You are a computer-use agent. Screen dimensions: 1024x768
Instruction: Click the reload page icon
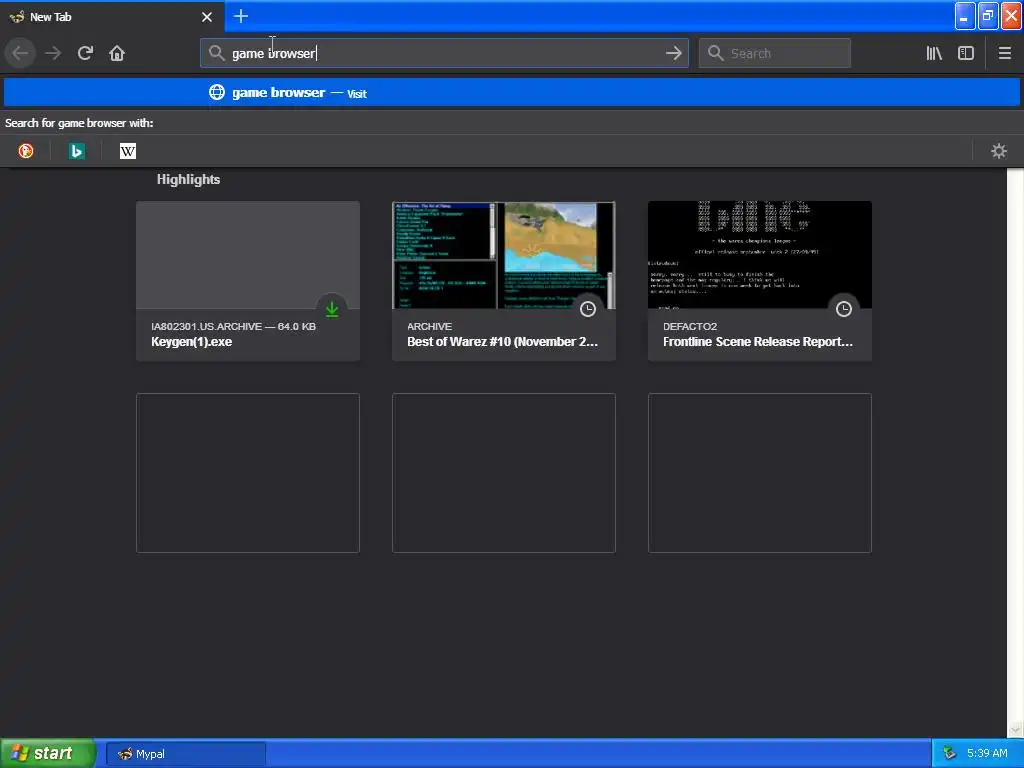pyautogui.click(x=85, y=53)
